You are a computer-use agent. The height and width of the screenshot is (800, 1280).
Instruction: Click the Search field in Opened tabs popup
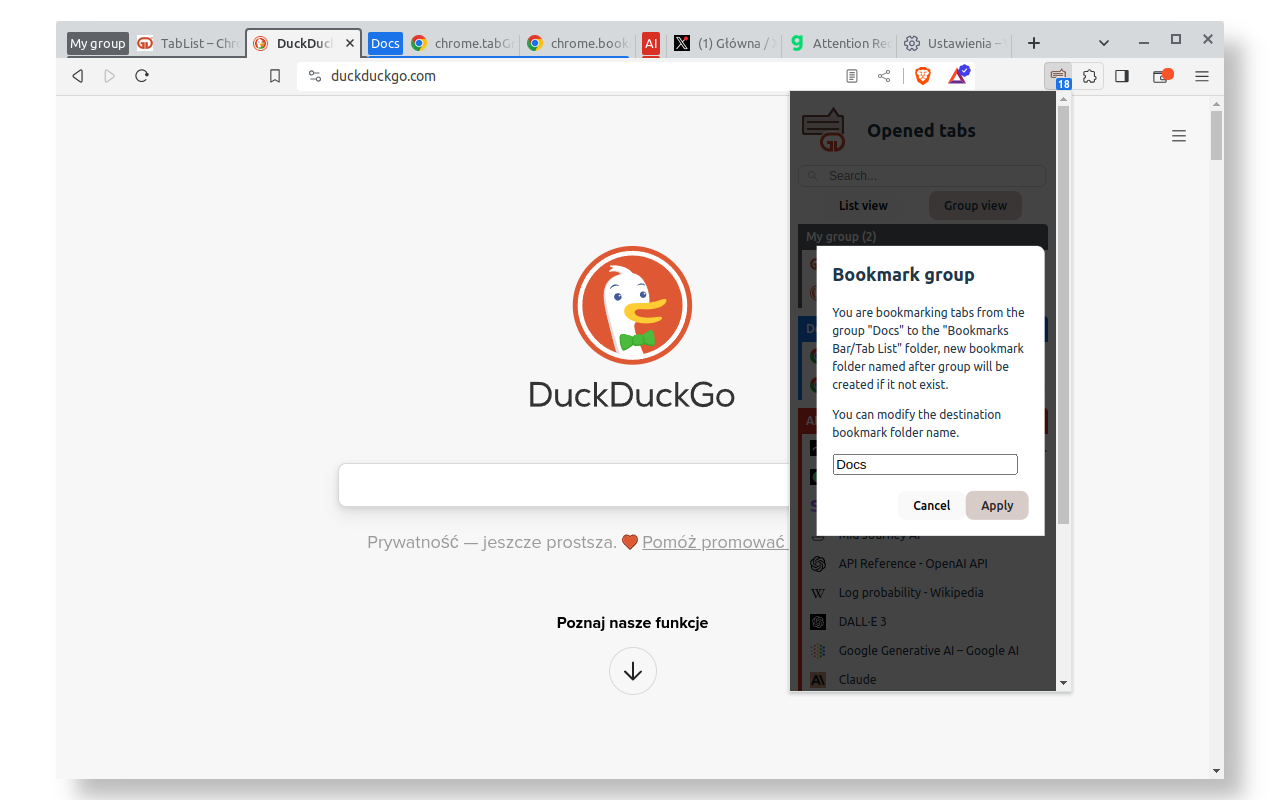922,176
